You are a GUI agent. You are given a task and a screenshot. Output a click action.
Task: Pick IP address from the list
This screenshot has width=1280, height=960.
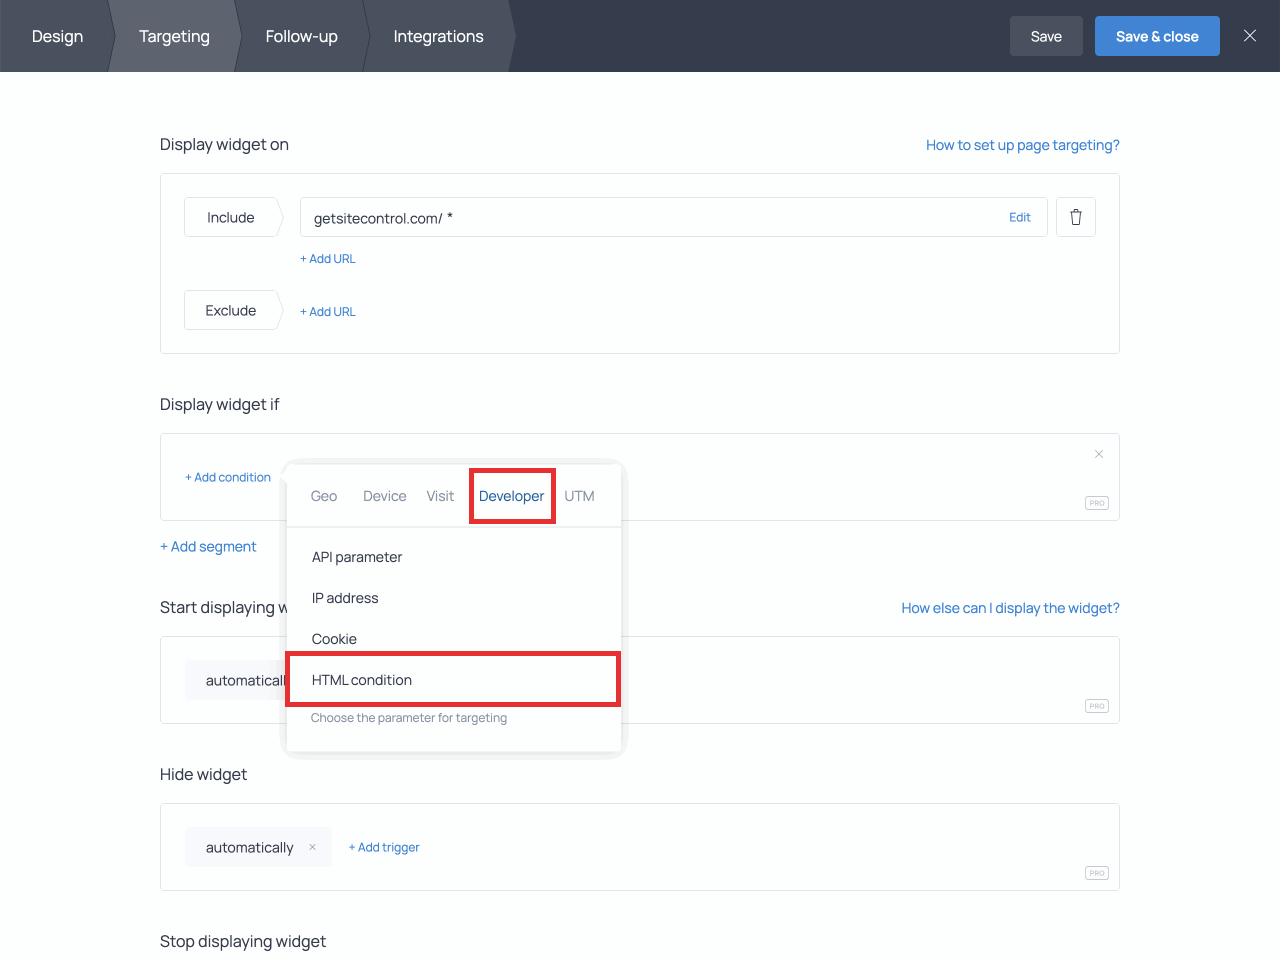[345, 598]
